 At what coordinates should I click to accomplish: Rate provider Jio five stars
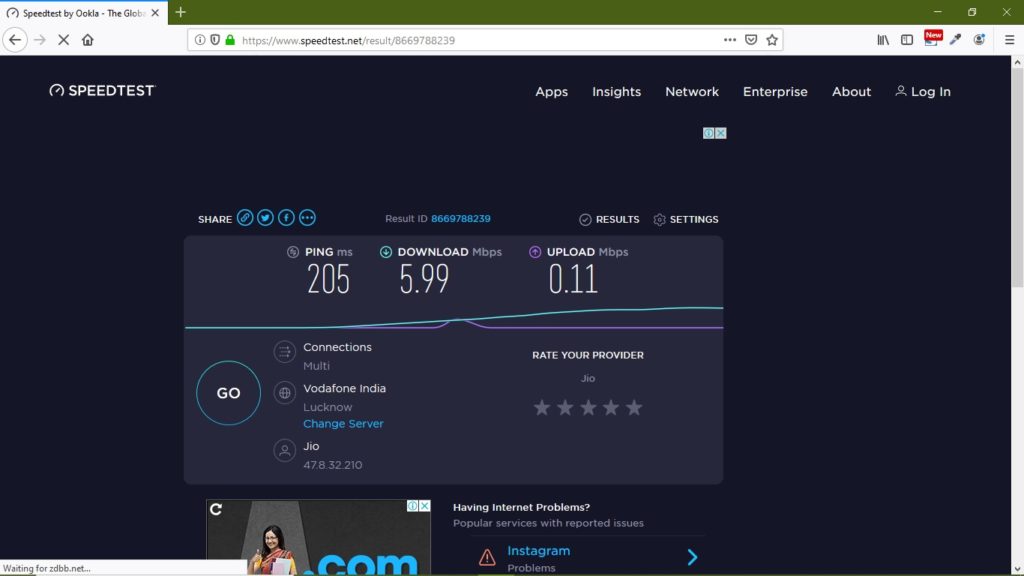(x=634, y=408)
